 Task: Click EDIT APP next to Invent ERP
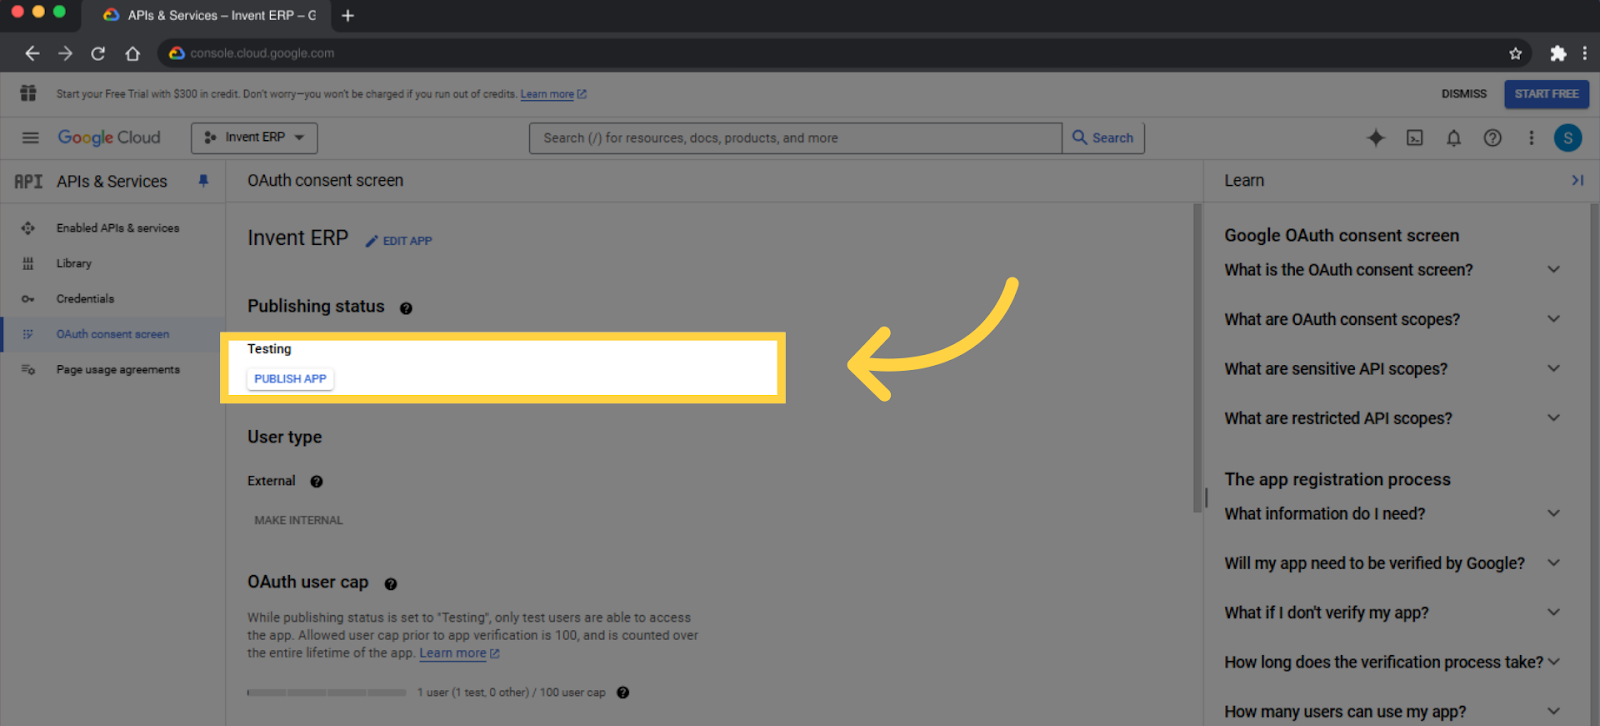point(399,241)
